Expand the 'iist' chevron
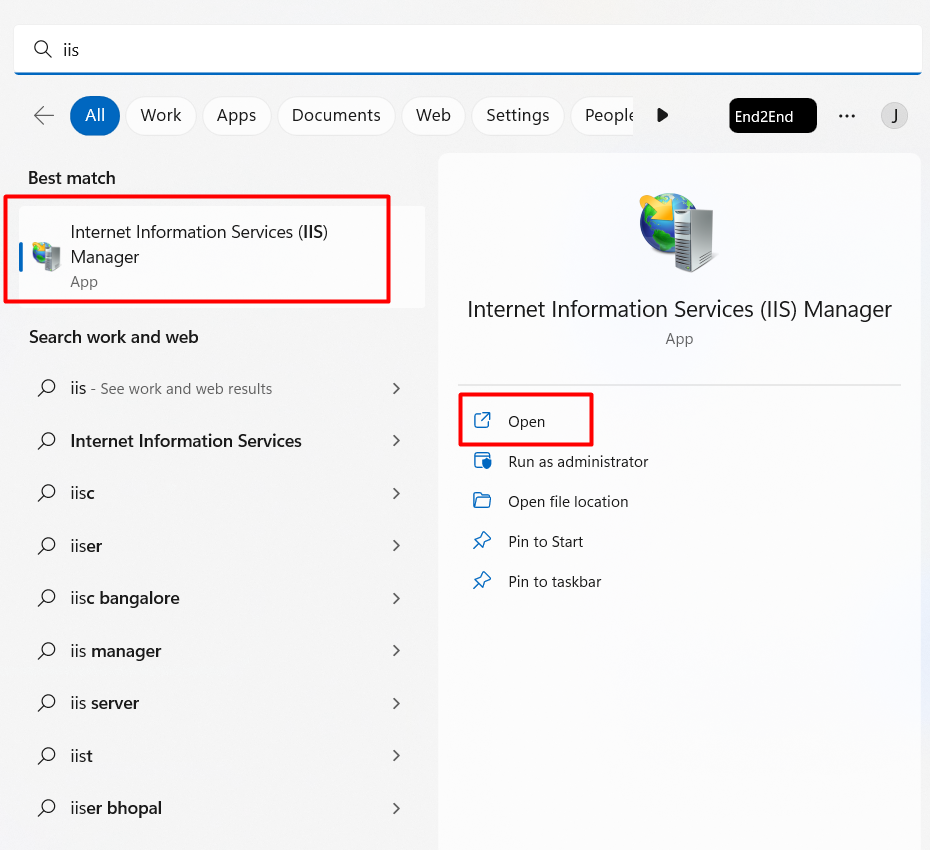The image size is (930, 850). point(396,756)
